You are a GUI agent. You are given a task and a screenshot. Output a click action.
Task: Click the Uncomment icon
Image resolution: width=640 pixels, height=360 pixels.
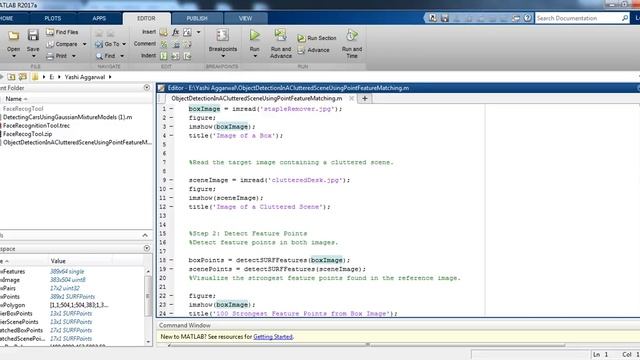pos(176,44)
